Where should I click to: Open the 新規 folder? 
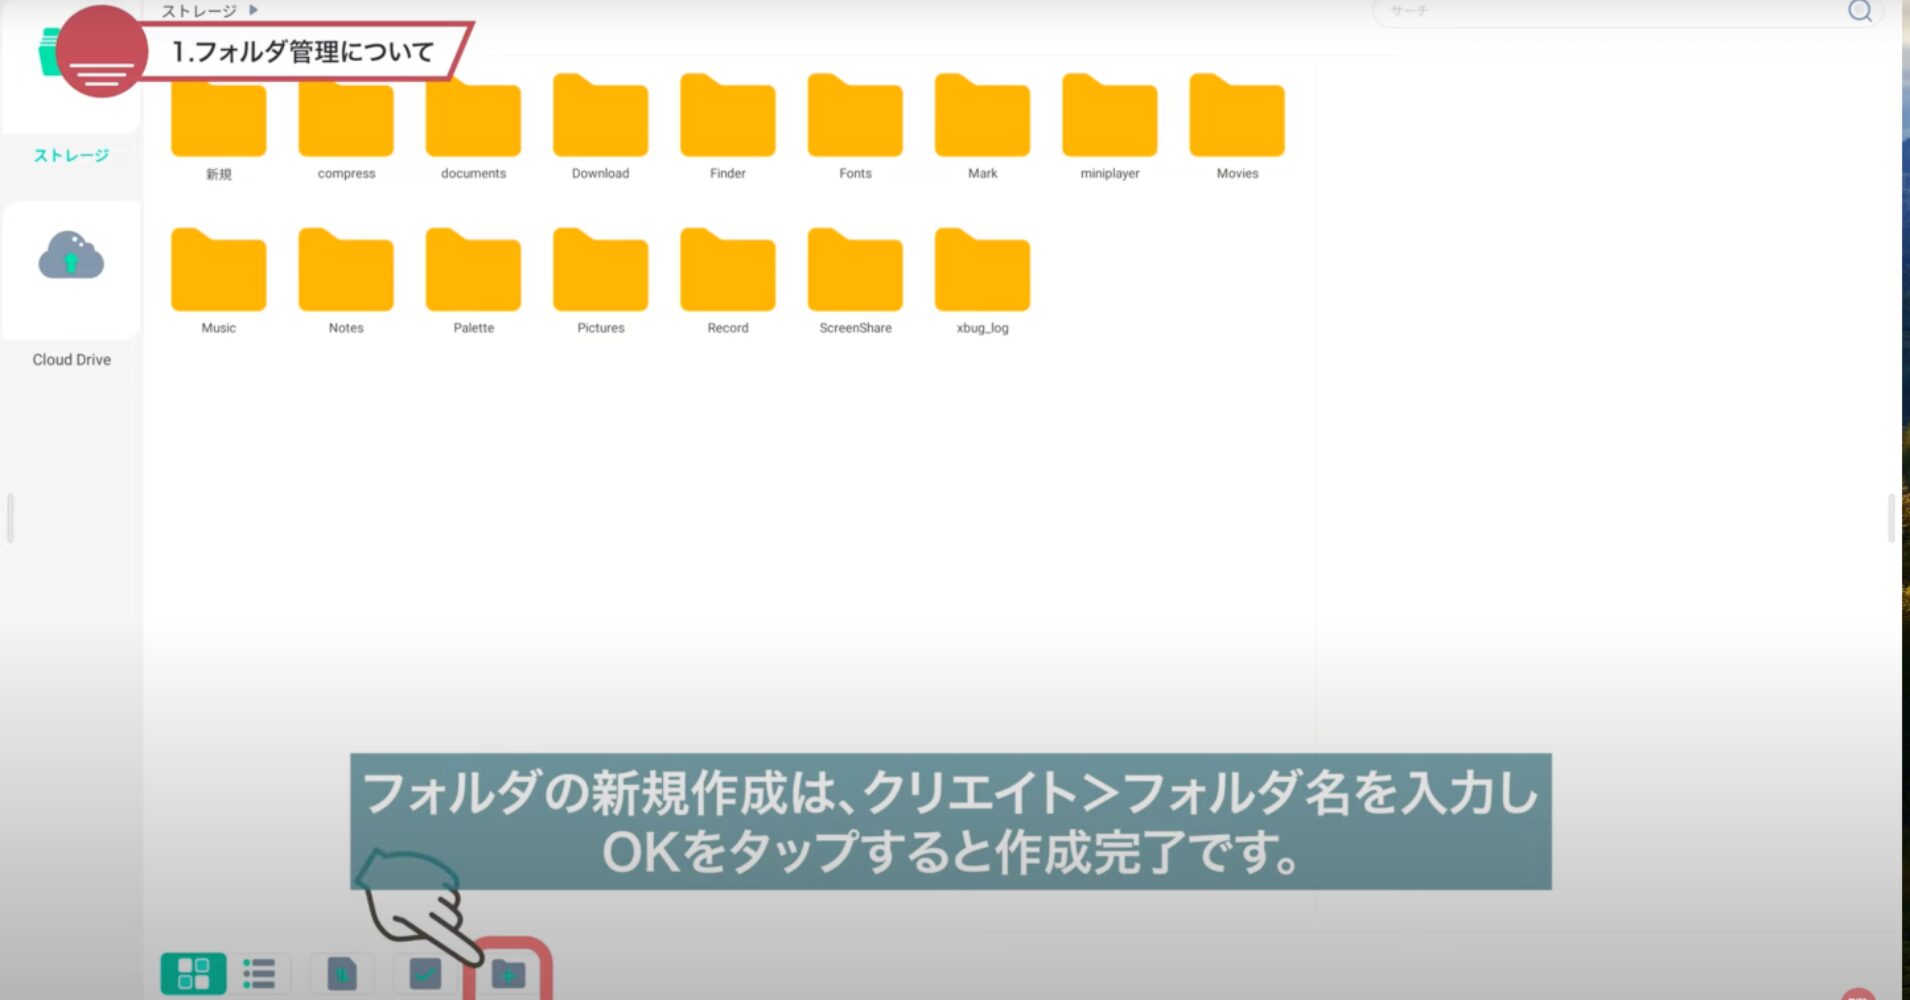click(218, 120)
